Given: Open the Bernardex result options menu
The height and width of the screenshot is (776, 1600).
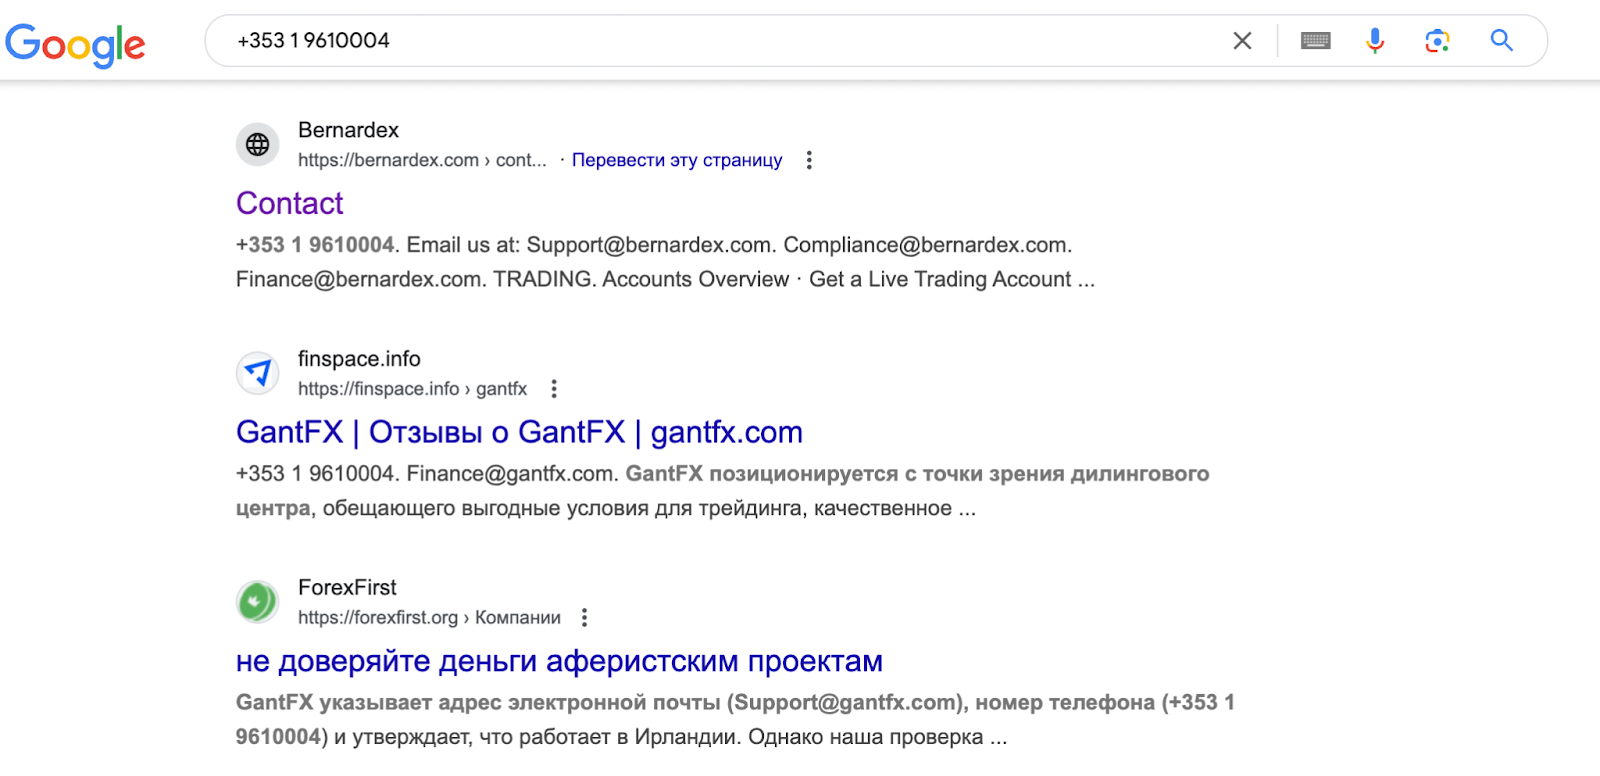Looking at the screenshot, I should [809, 160].
